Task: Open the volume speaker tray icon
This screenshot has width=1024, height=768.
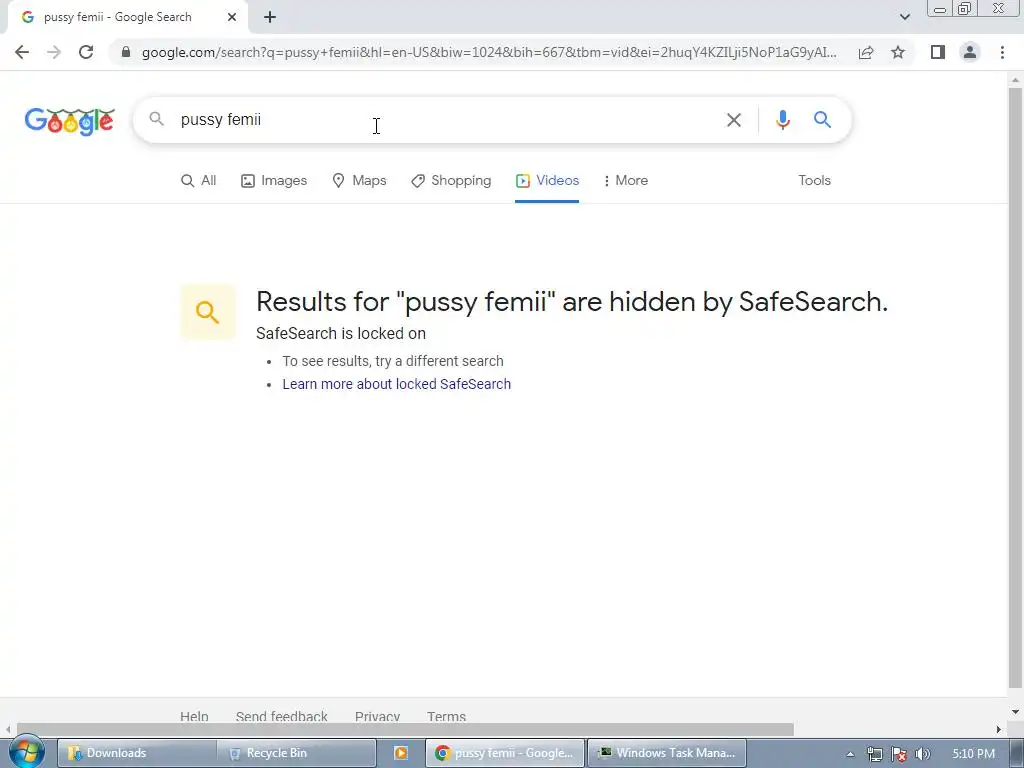Action: click(x=922, y=754)
